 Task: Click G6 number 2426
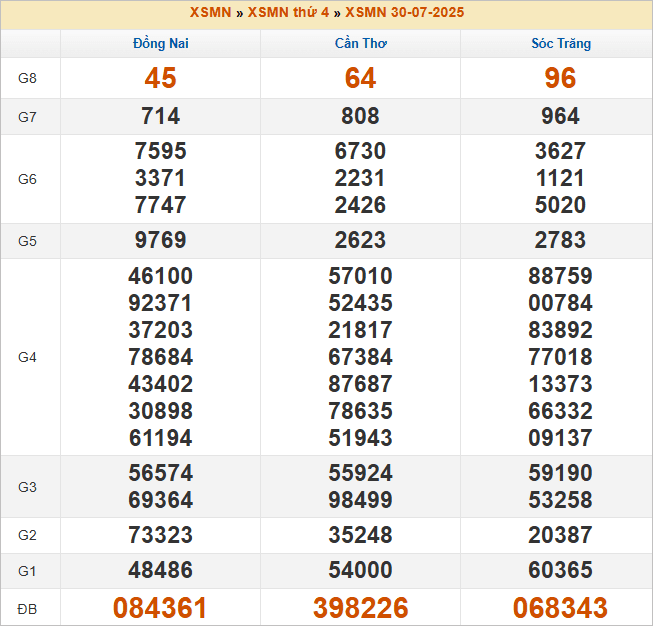click(x=361, y=205)
